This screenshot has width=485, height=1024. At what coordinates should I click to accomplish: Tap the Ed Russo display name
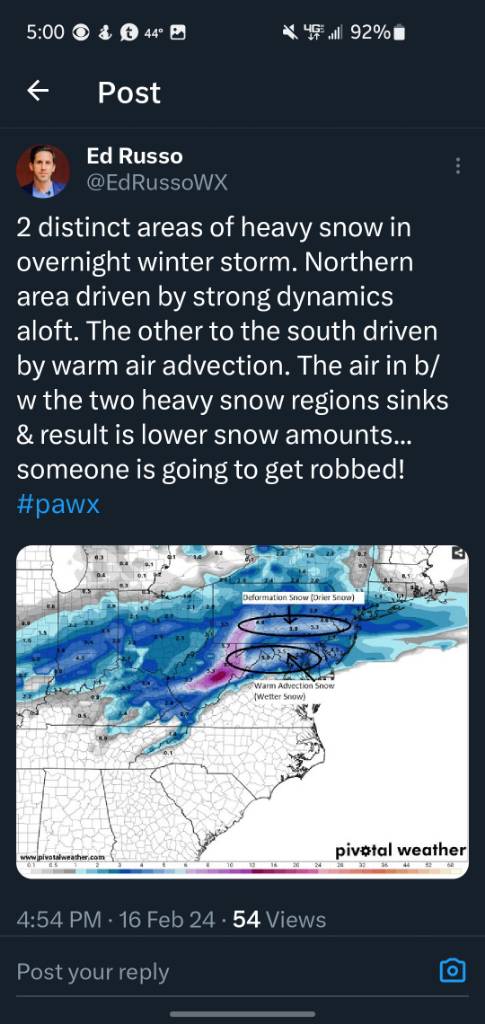[134, 156]
